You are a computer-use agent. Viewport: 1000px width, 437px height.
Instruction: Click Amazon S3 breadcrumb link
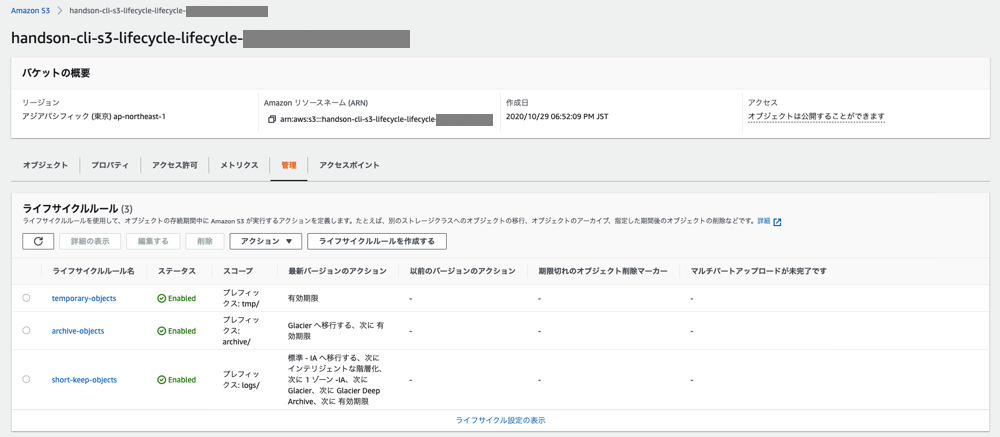[31, 10]
